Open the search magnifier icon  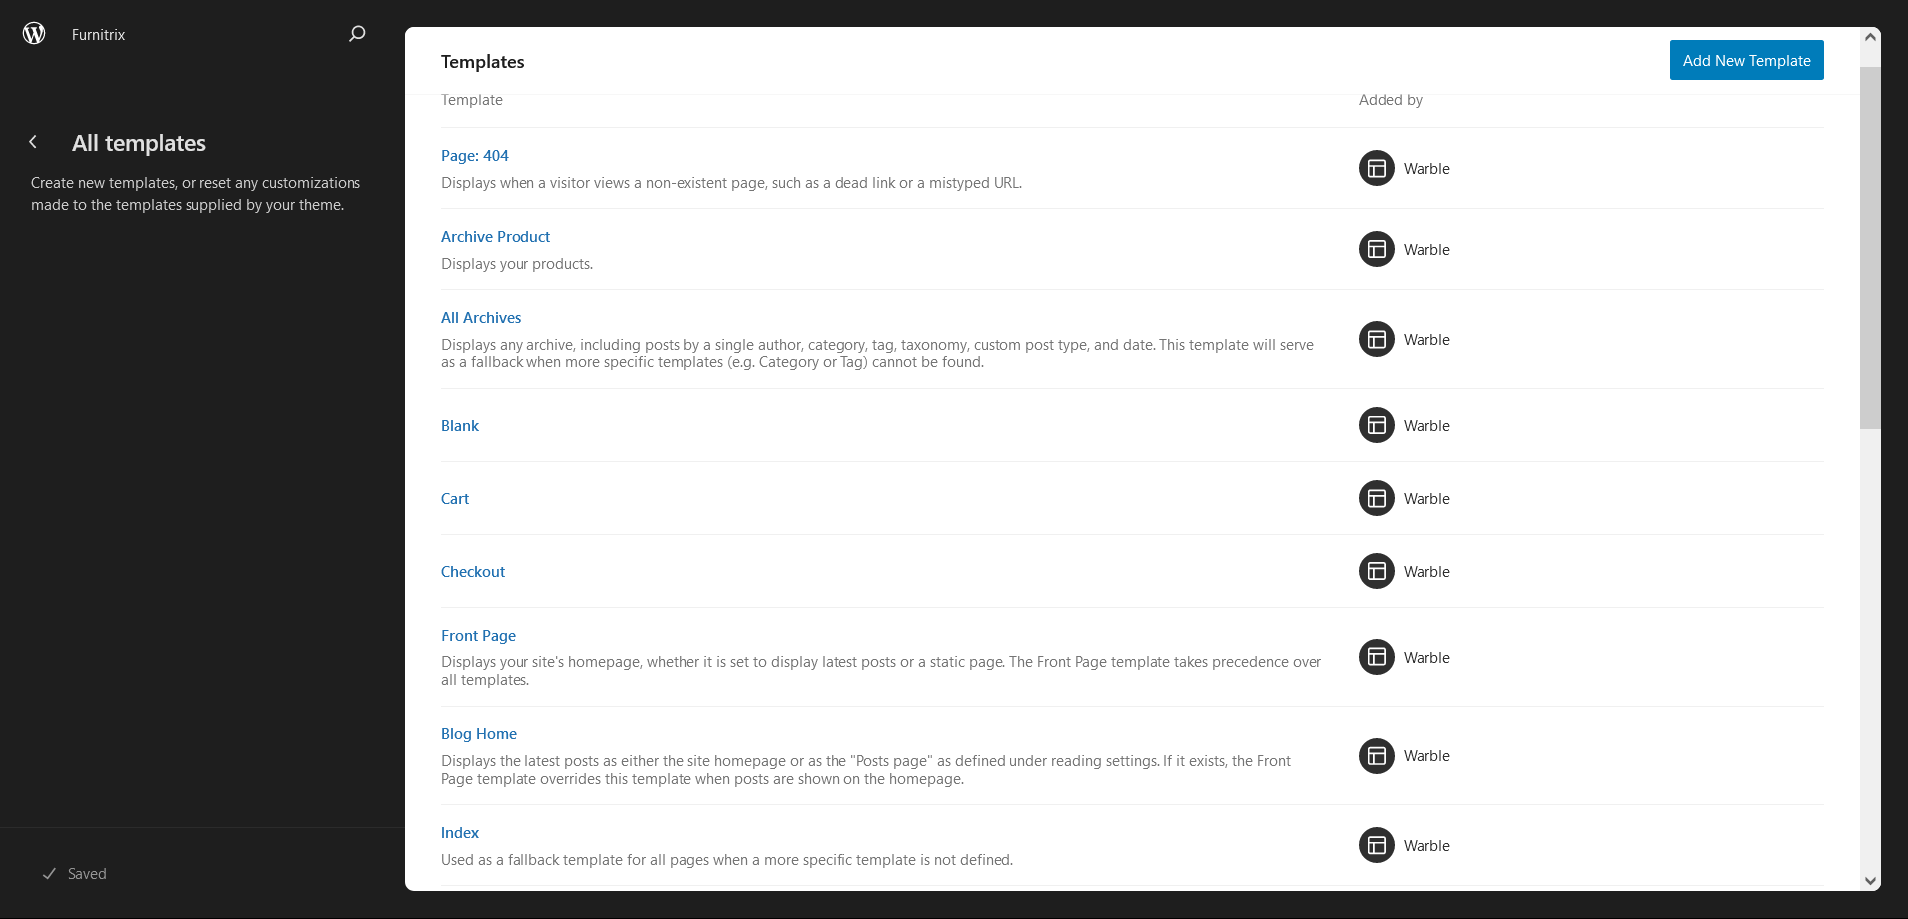pos(357,34)
